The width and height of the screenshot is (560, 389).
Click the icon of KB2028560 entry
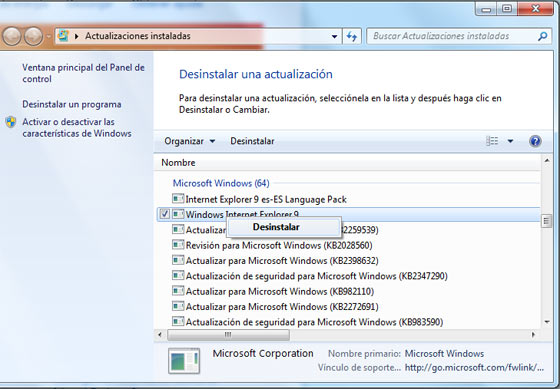point(178,245)
